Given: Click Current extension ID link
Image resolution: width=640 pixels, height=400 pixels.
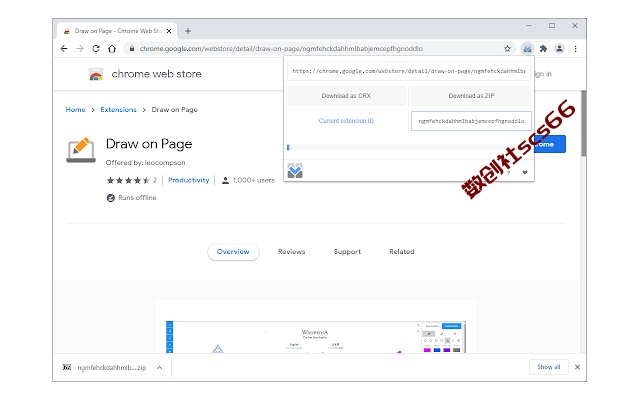Looking at the screenshot, I should [x=346, y=121].
